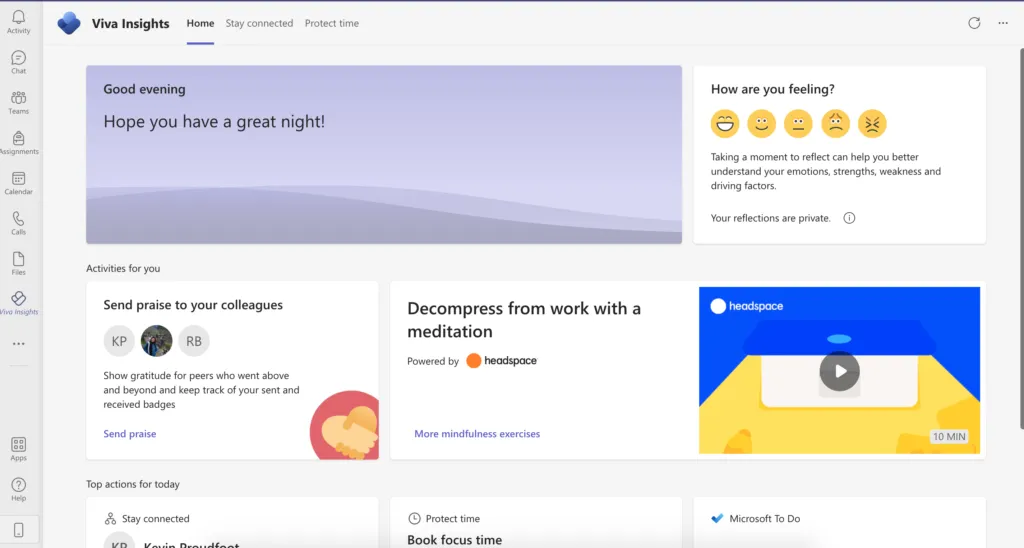Click the colleague photo avatar
Viewport: 1024px width, 548px height.
point(156,341)
